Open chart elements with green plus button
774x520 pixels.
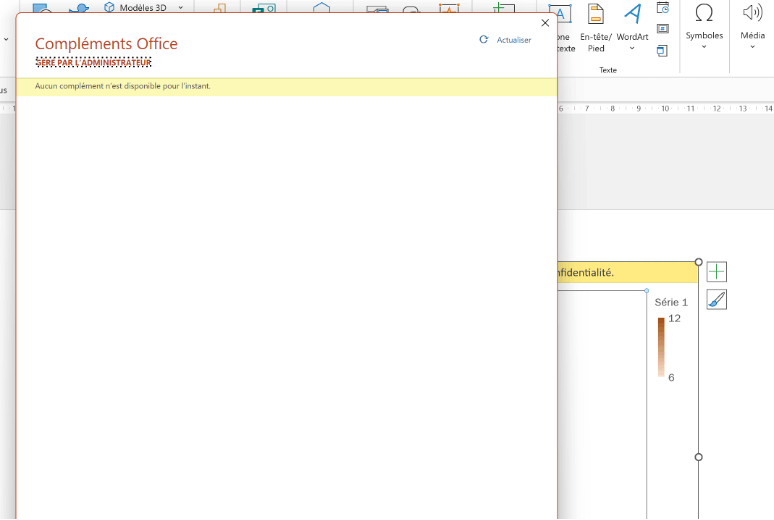click(x=717, y=272)
